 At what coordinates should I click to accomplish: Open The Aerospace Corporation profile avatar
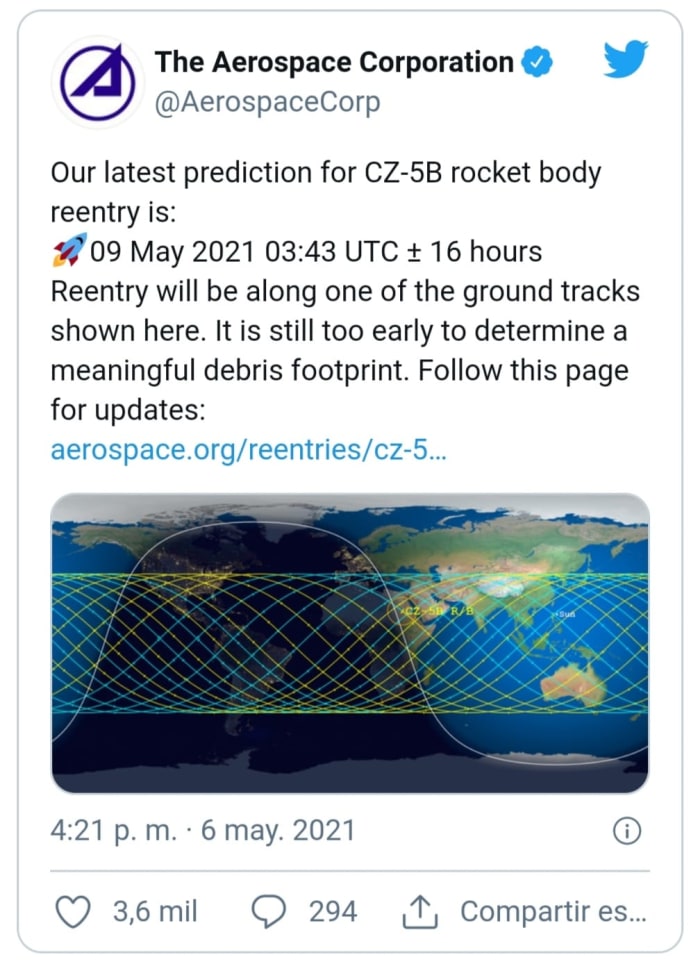tap(98, 82)
